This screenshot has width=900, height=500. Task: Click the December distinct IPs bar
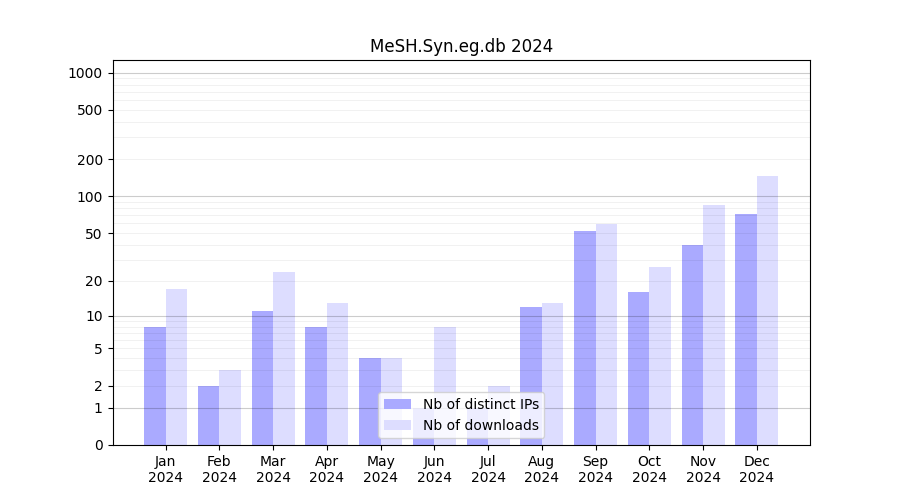(746, 329)
